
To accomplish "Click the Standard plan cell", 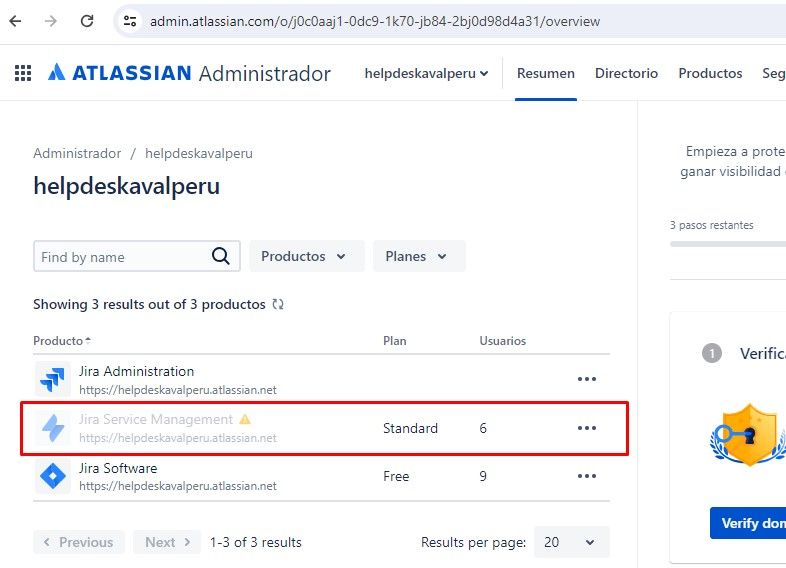I will [410, 428].
